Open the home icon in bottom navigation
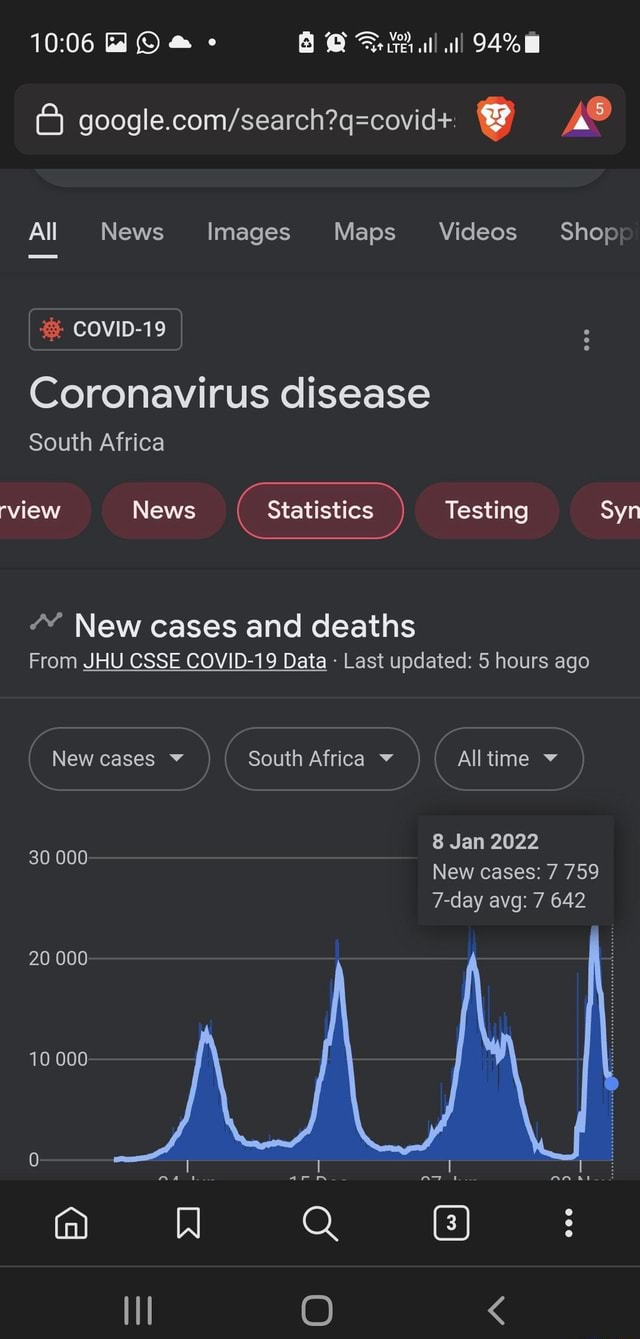The height and width of the screenshot is (1339, 640). tap(70, 1222)
